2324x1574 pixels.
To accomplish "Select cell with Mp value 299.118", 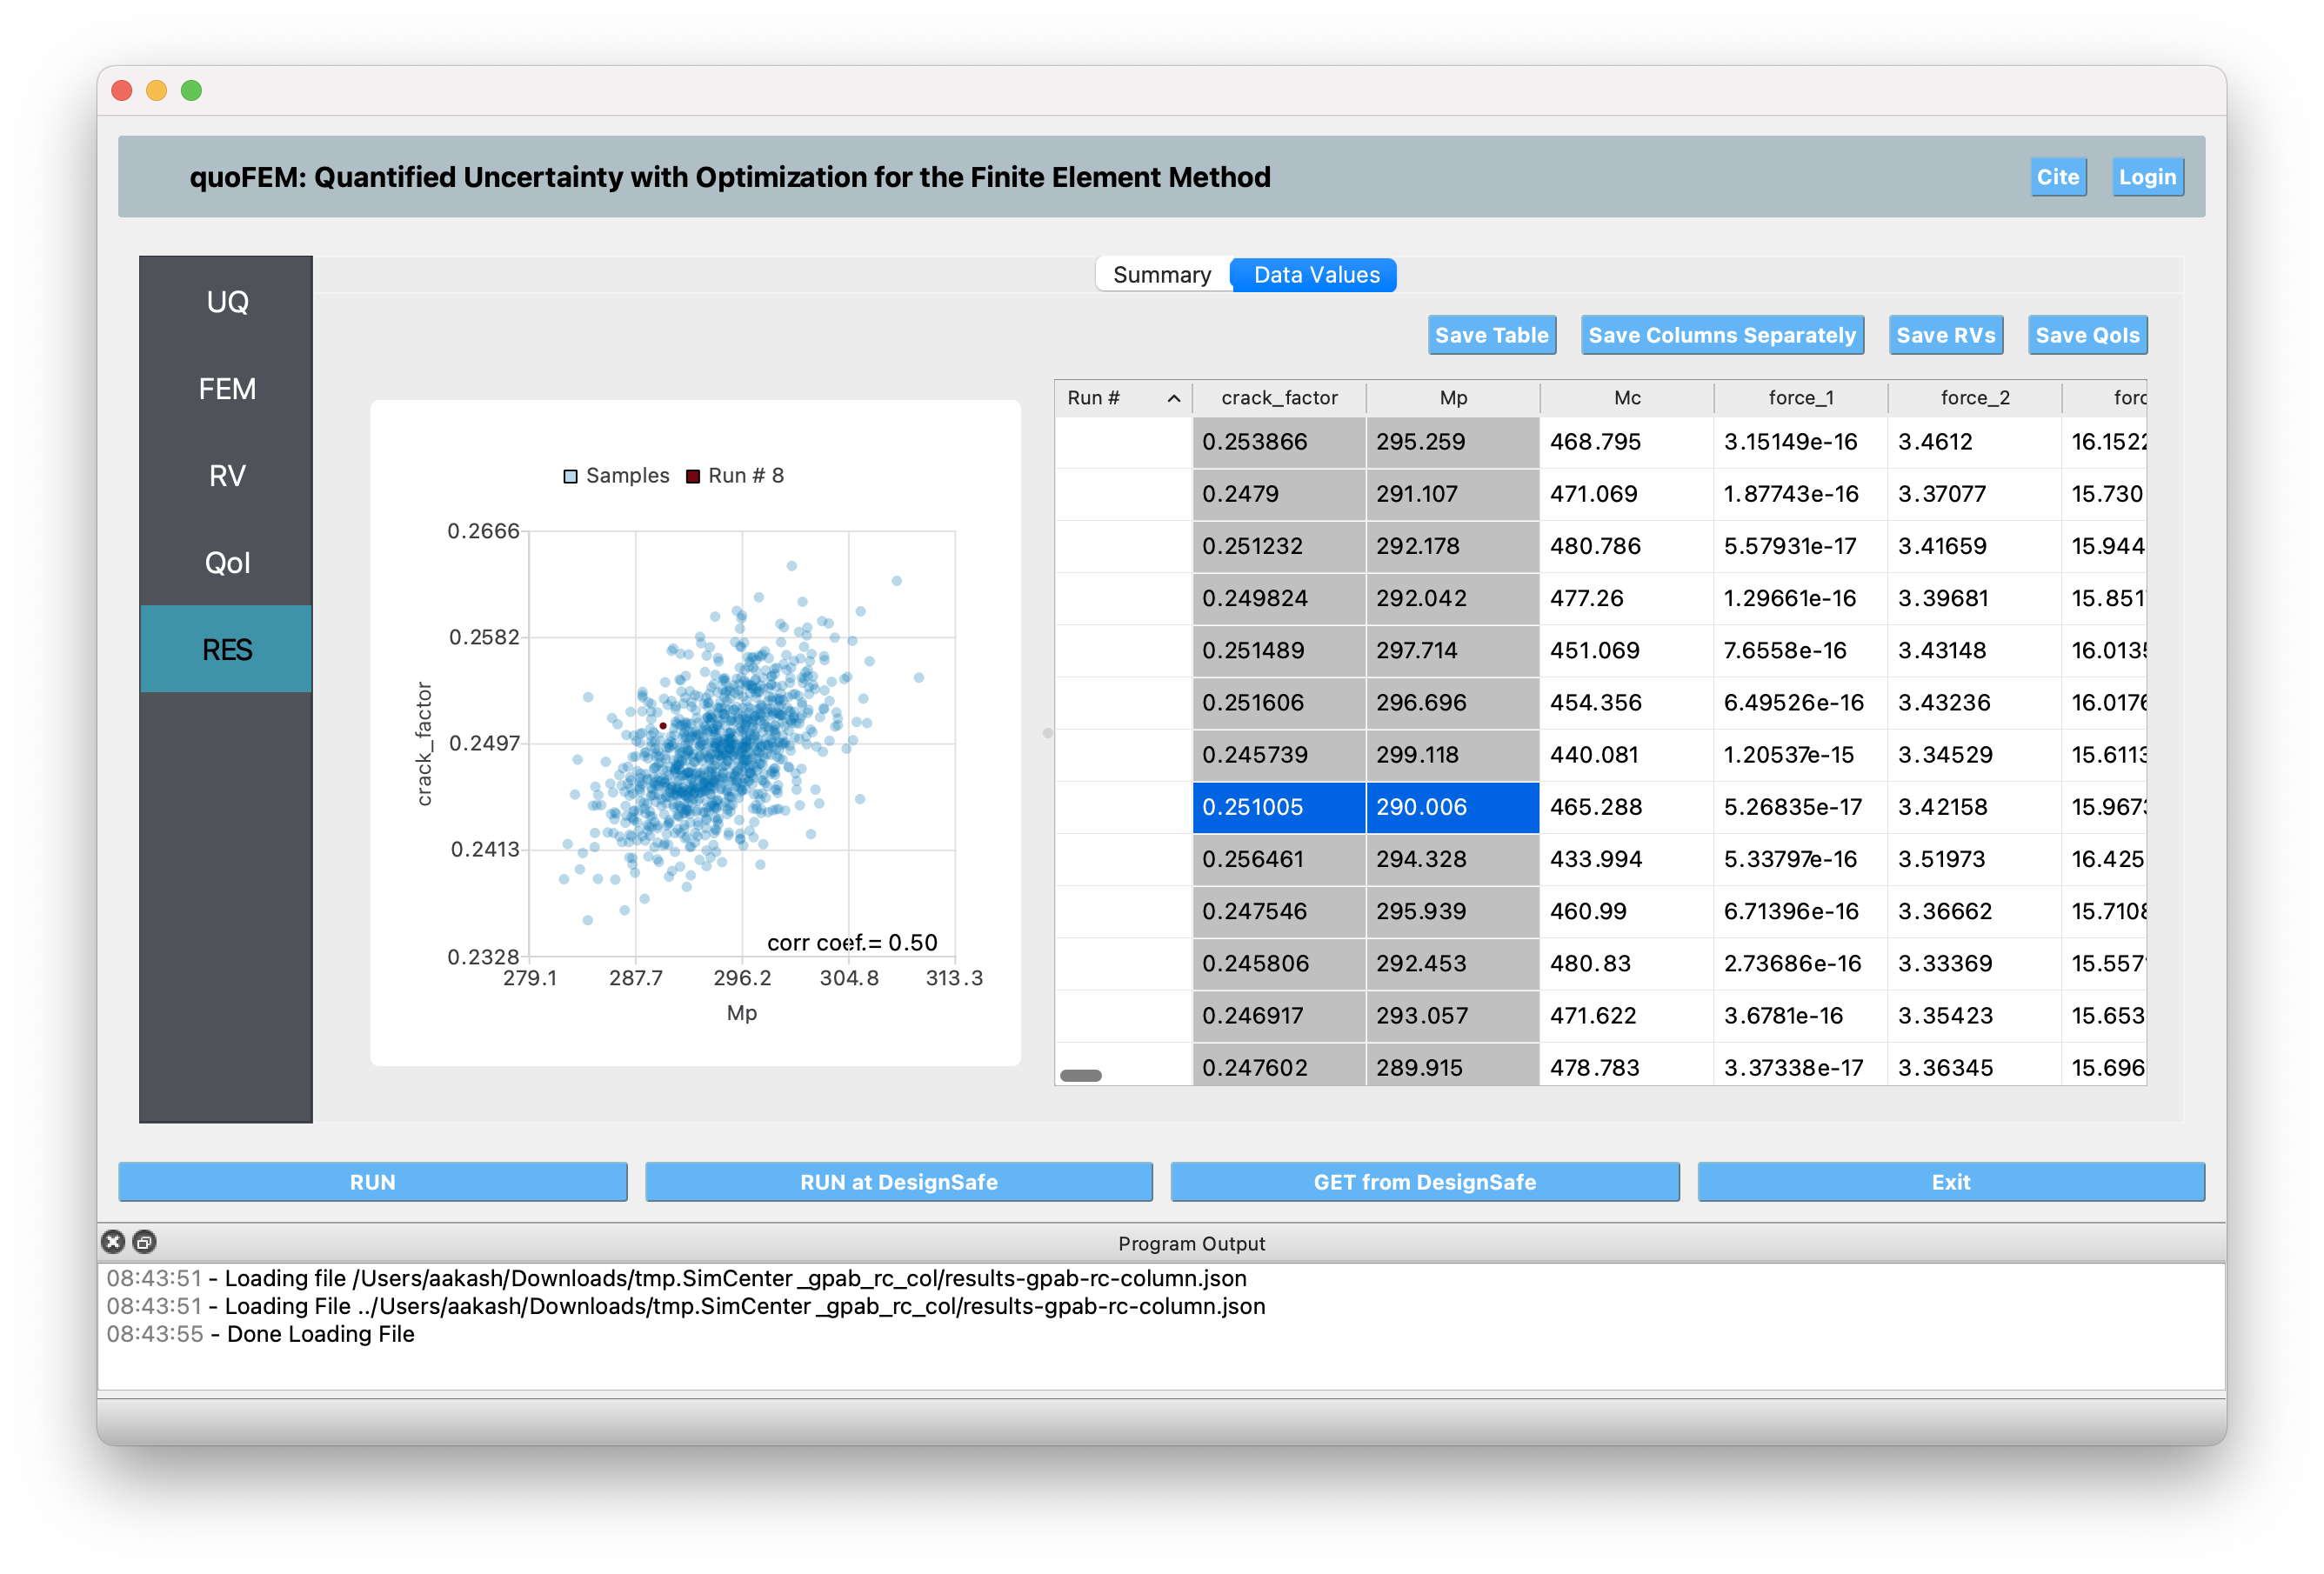I will [x=1453, y=755].
